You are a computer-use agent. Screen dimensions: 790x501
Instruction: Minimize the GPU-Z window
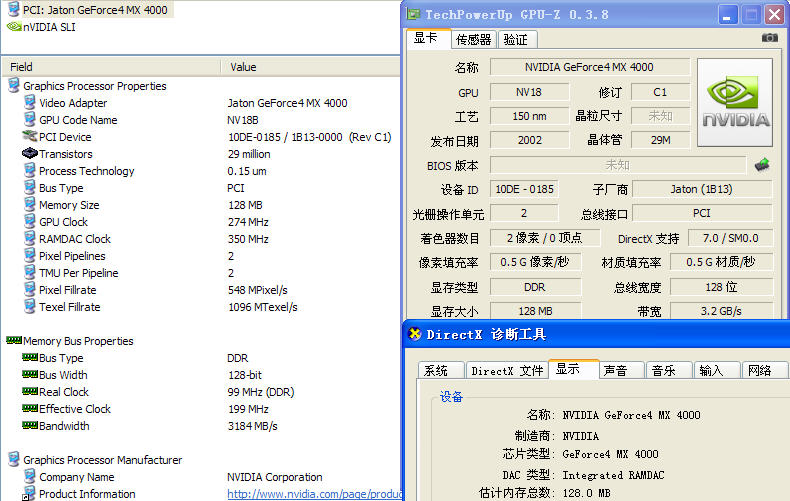point(727,15)
